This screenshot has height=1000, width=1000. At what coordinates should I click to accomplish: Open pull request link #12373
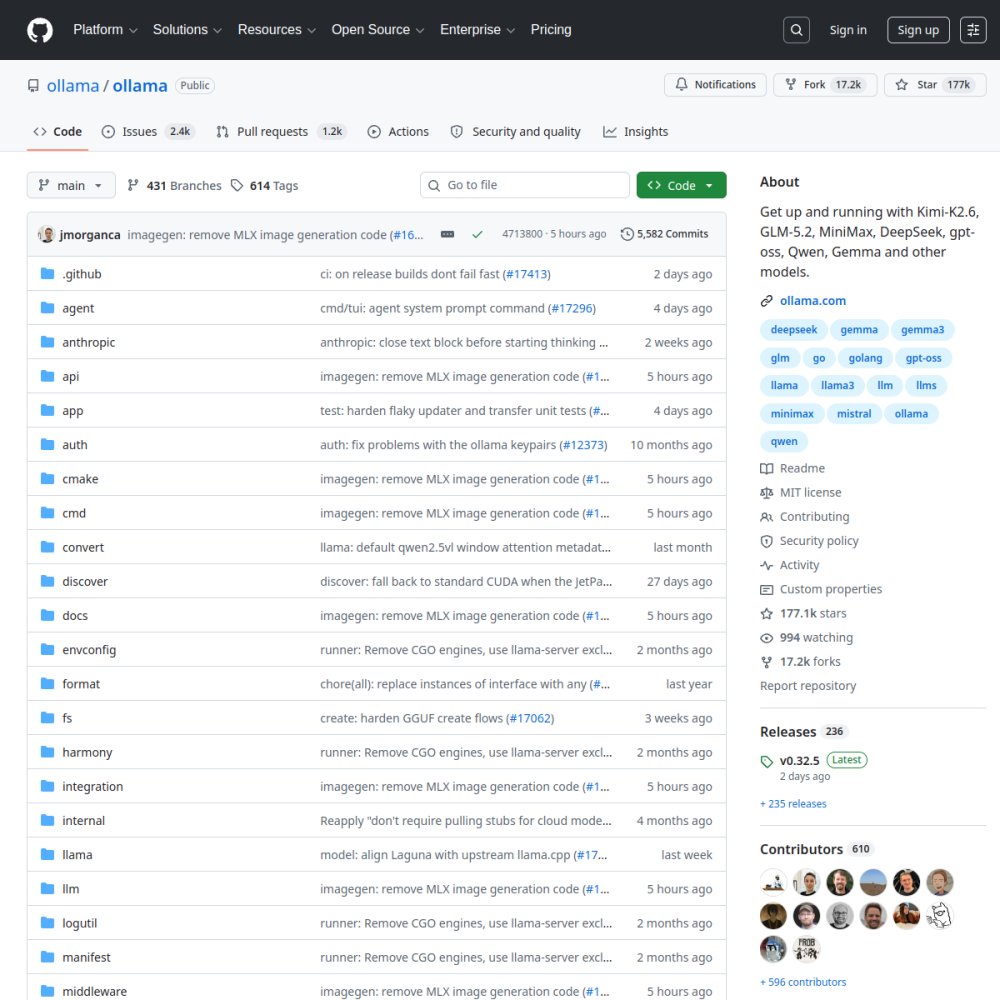[583, 445]
